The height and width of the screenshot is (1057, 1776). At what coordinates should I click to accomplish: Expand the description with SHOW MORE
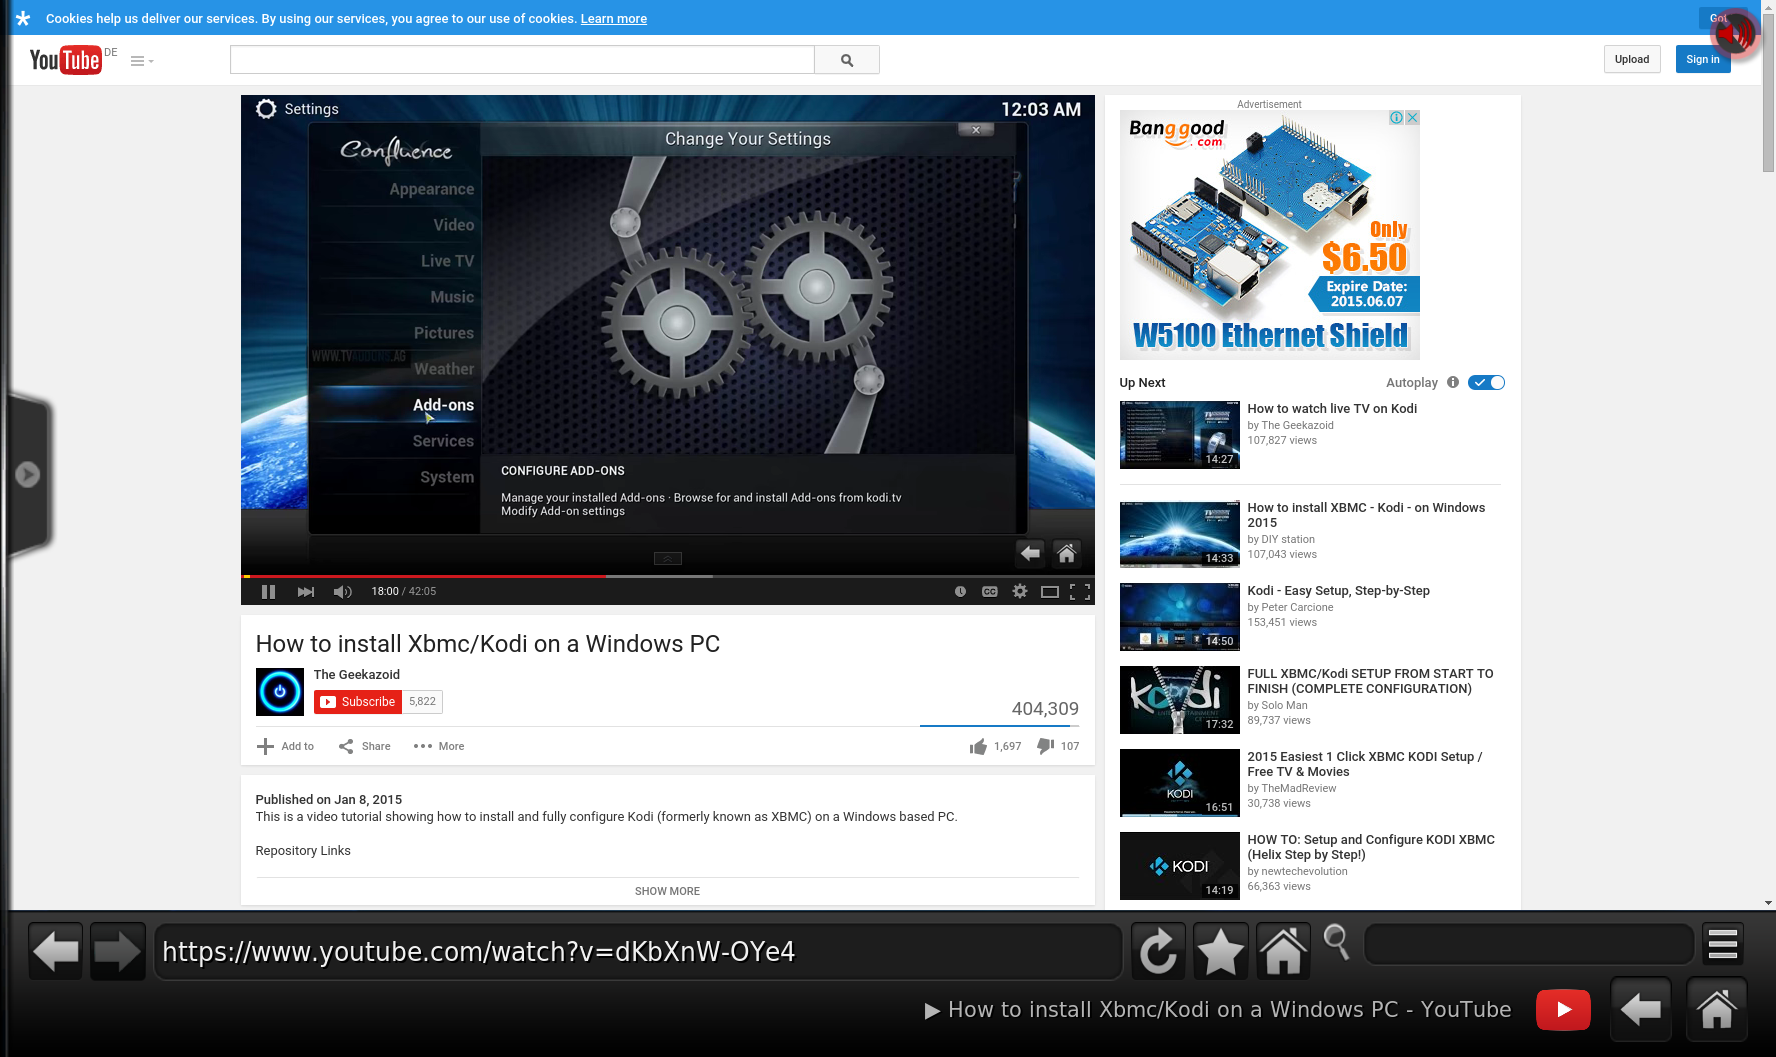tap(667, 891)
